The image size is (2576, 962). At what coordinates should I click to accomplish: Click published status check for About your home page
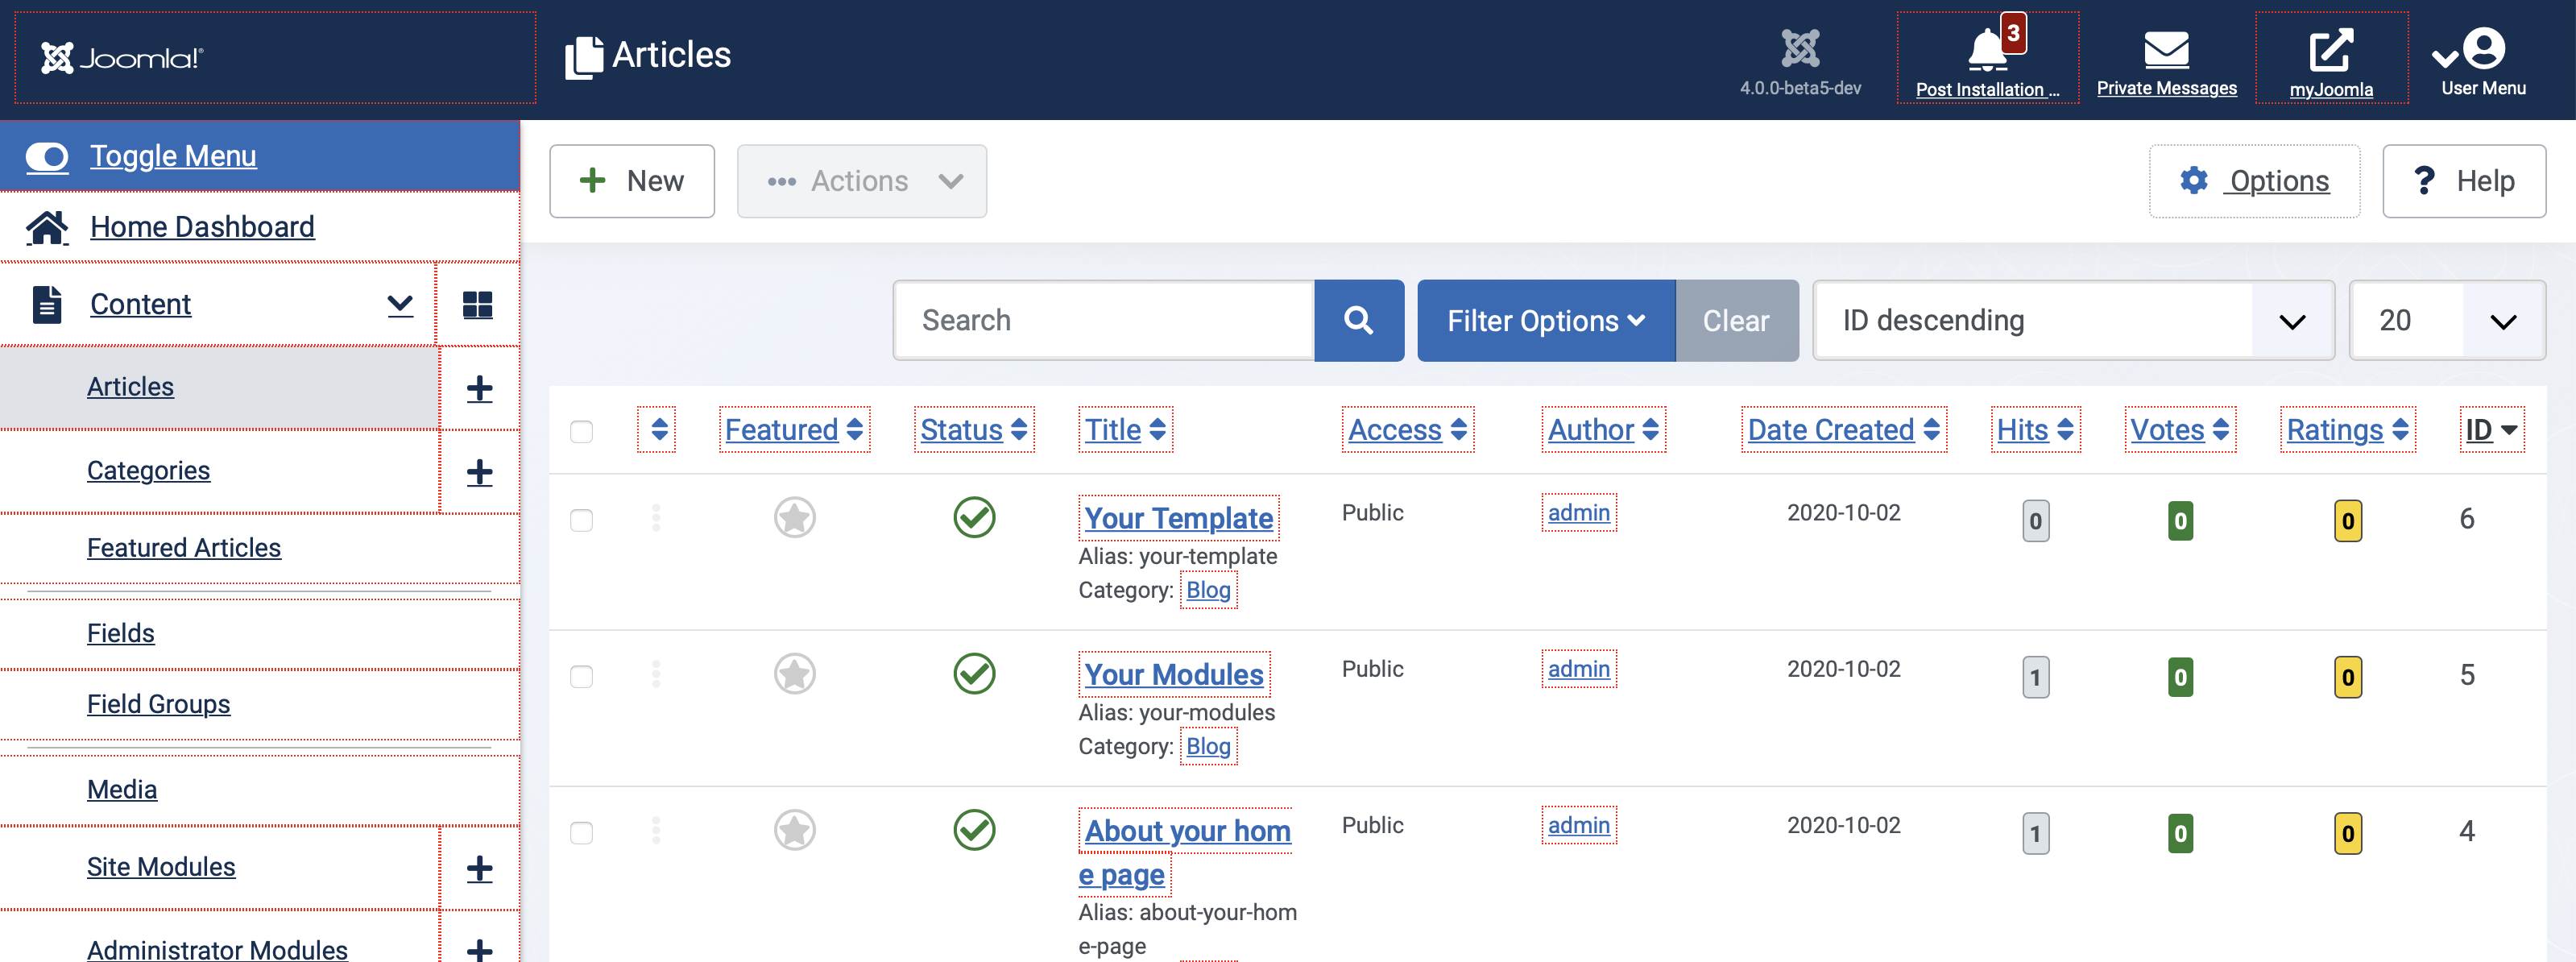click(973, 829)
